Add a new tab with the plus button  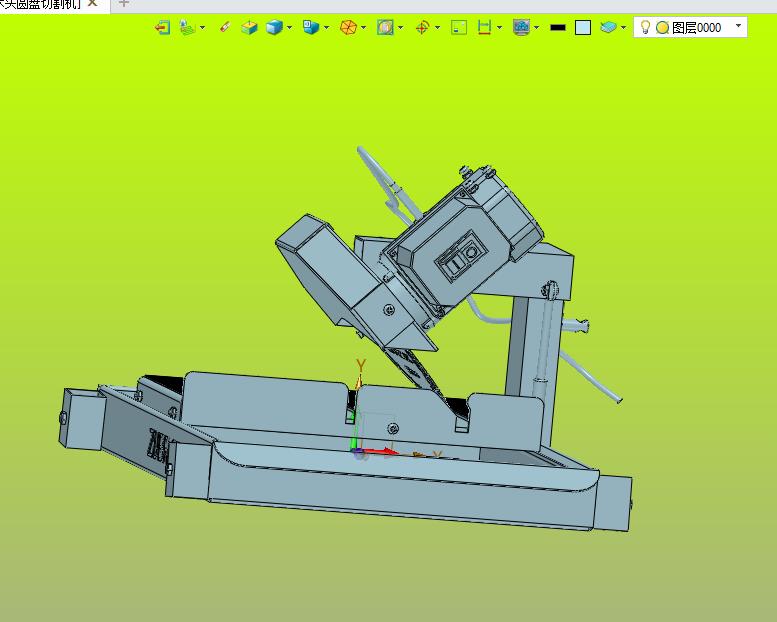point(124,3)
